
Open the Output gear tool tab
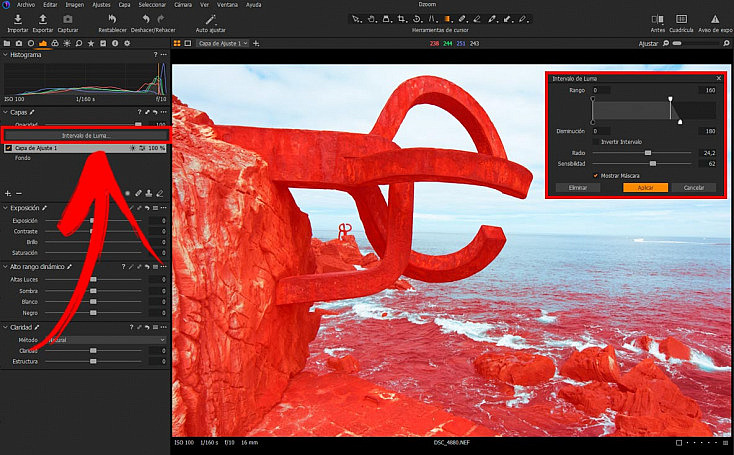127,43
